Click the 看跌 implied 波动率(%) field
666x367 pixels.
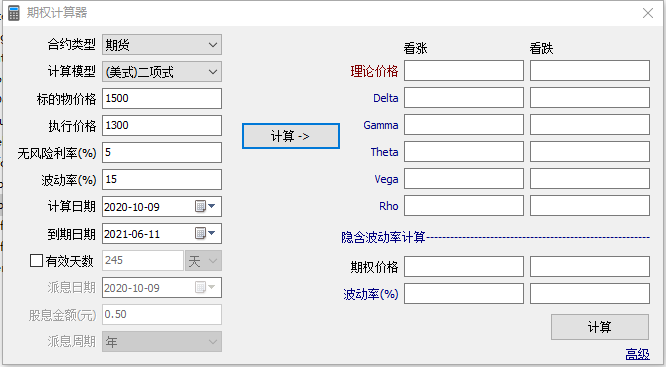click(x=590, y=294)
